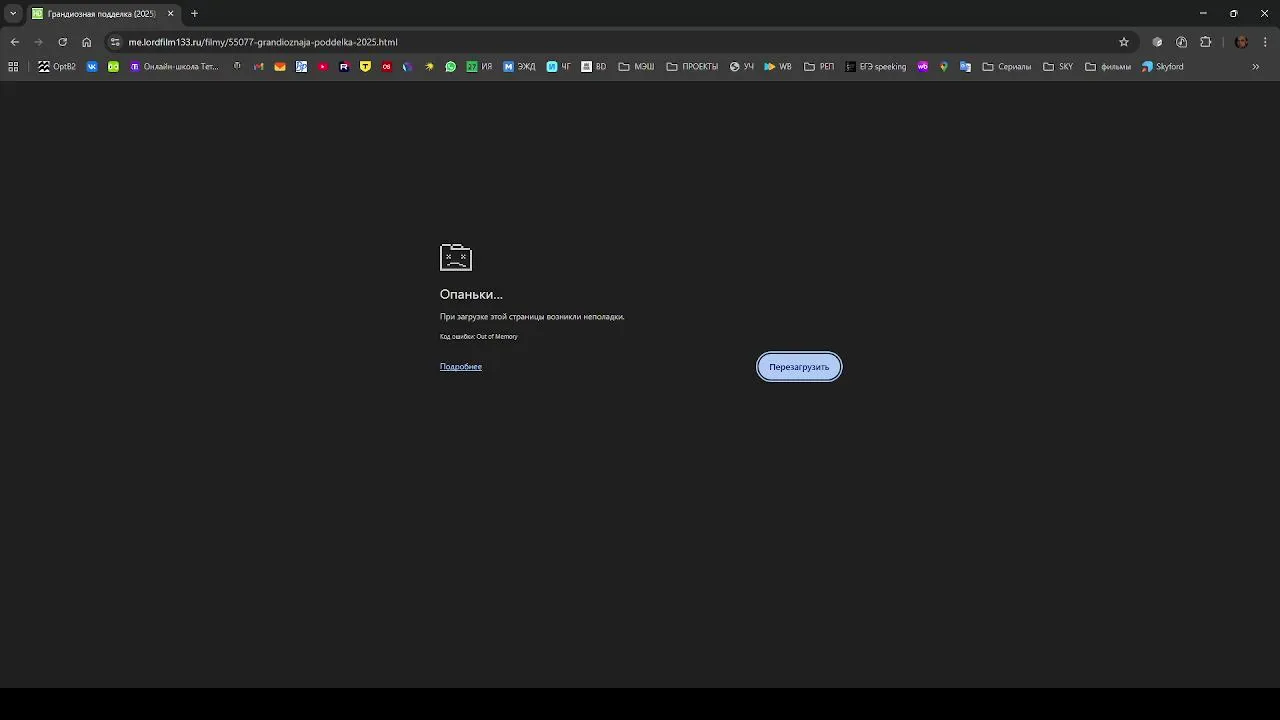Open the purple wb bookmark icon

point(922,67)
